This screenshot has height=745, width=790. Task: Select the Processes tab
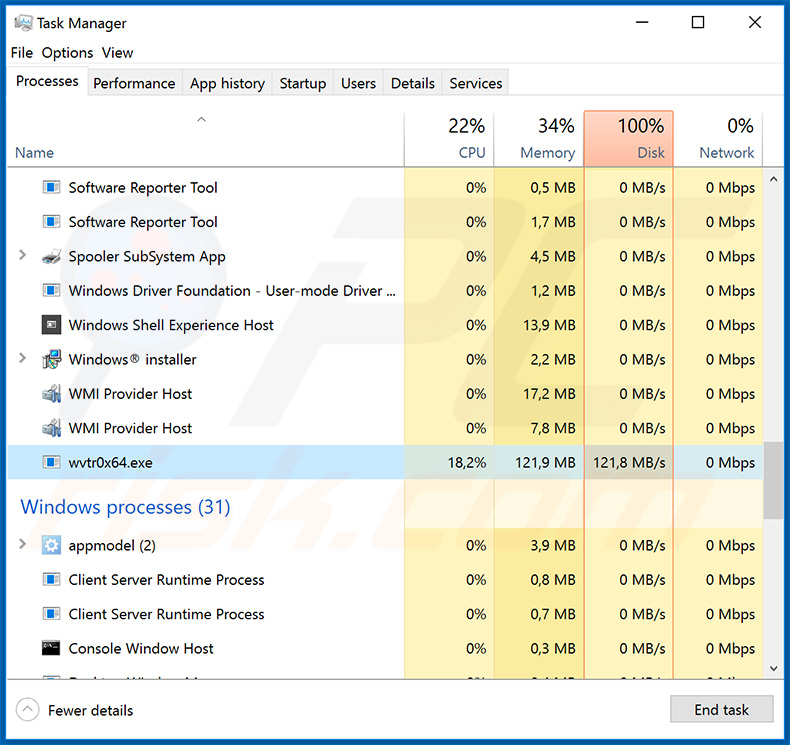(47, 81)
